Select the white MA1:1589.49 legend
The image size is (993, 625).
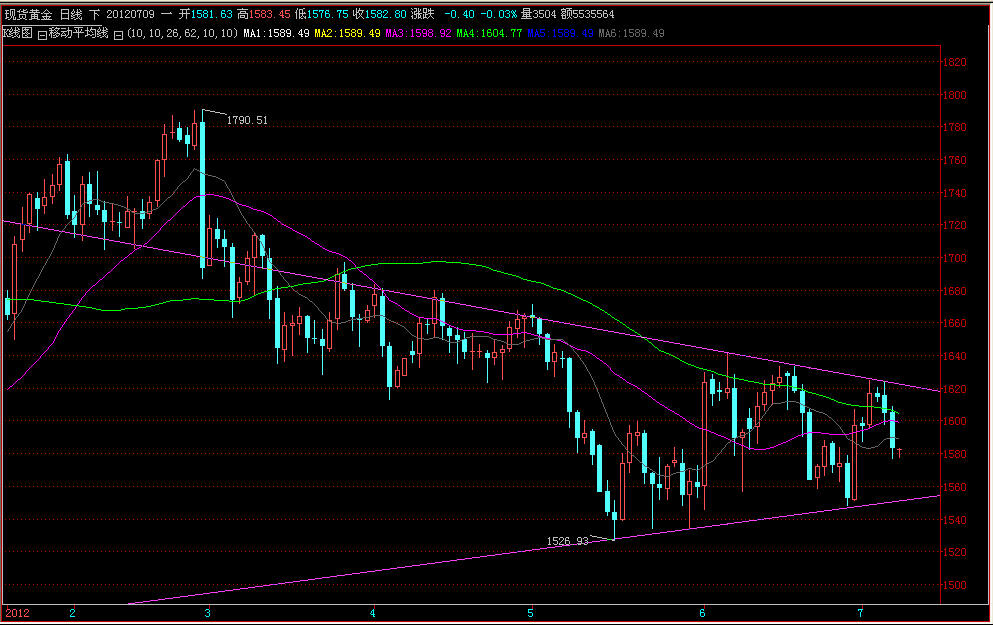click(277, 34)
